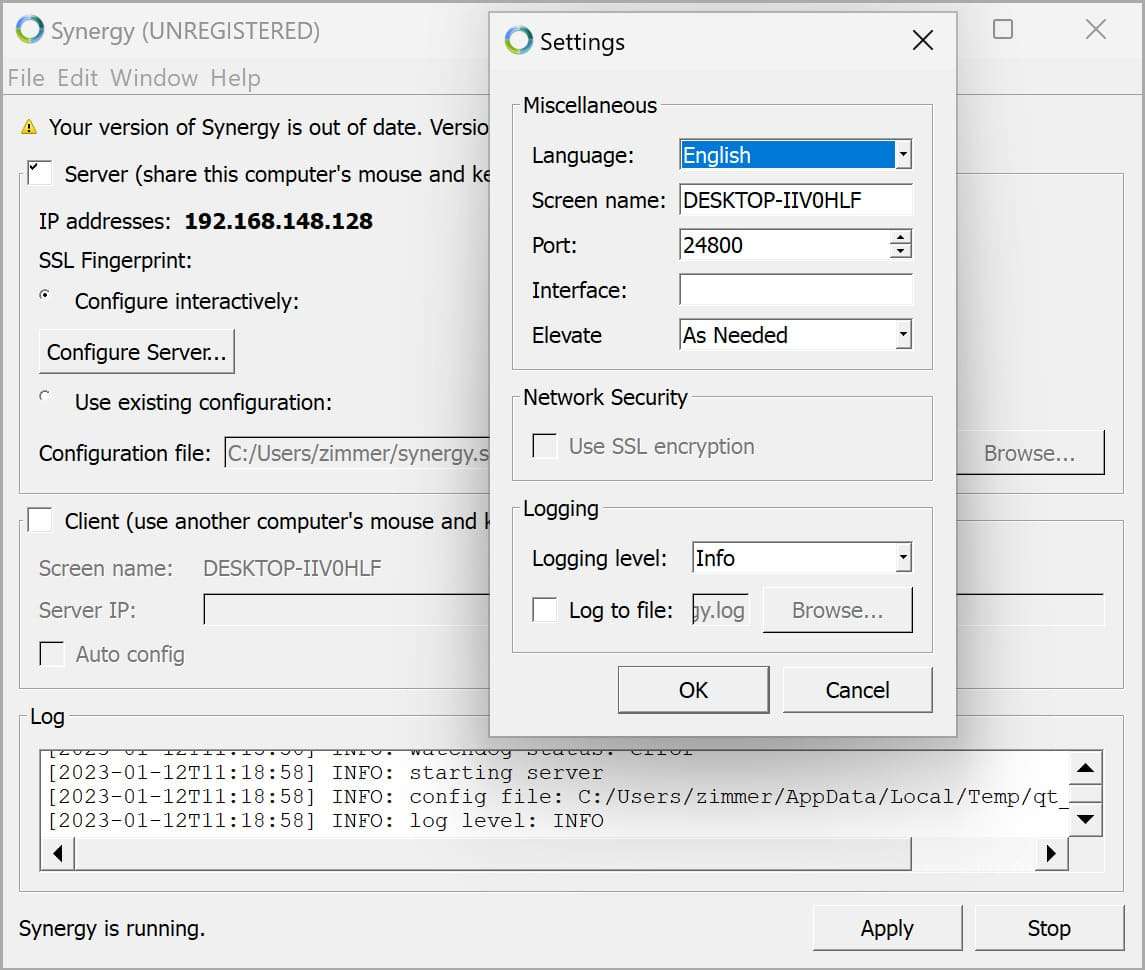
Task: Click the empty Interface field
Action: tap(796, 290)
